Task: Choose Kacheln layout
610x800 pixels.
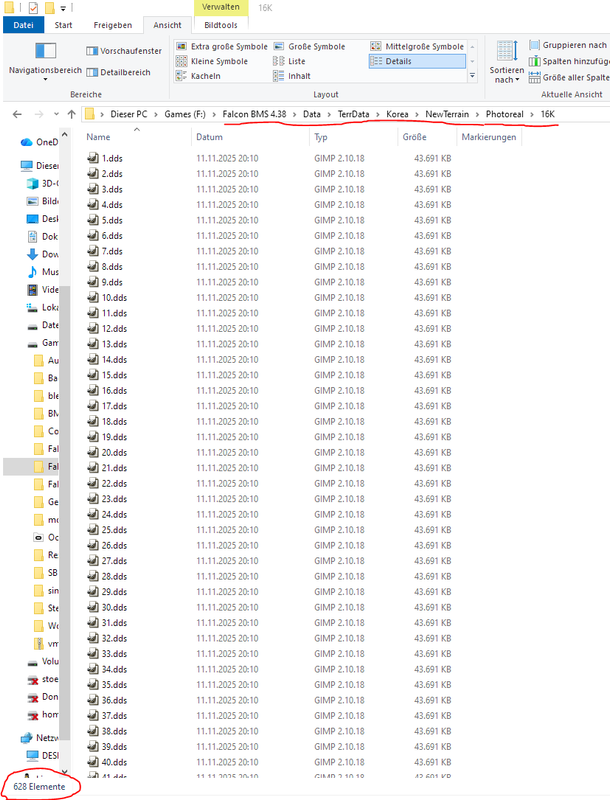Action: click(198, 76)
